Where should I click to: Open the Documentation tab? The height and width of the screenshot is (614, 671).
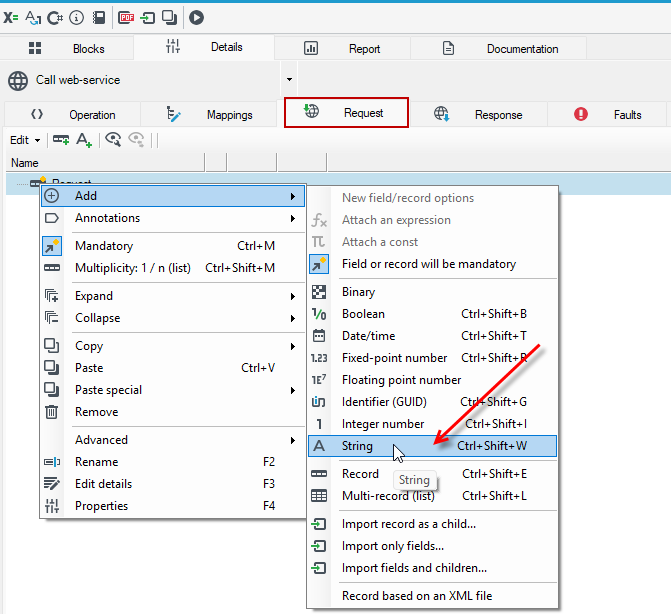(499, 48)
